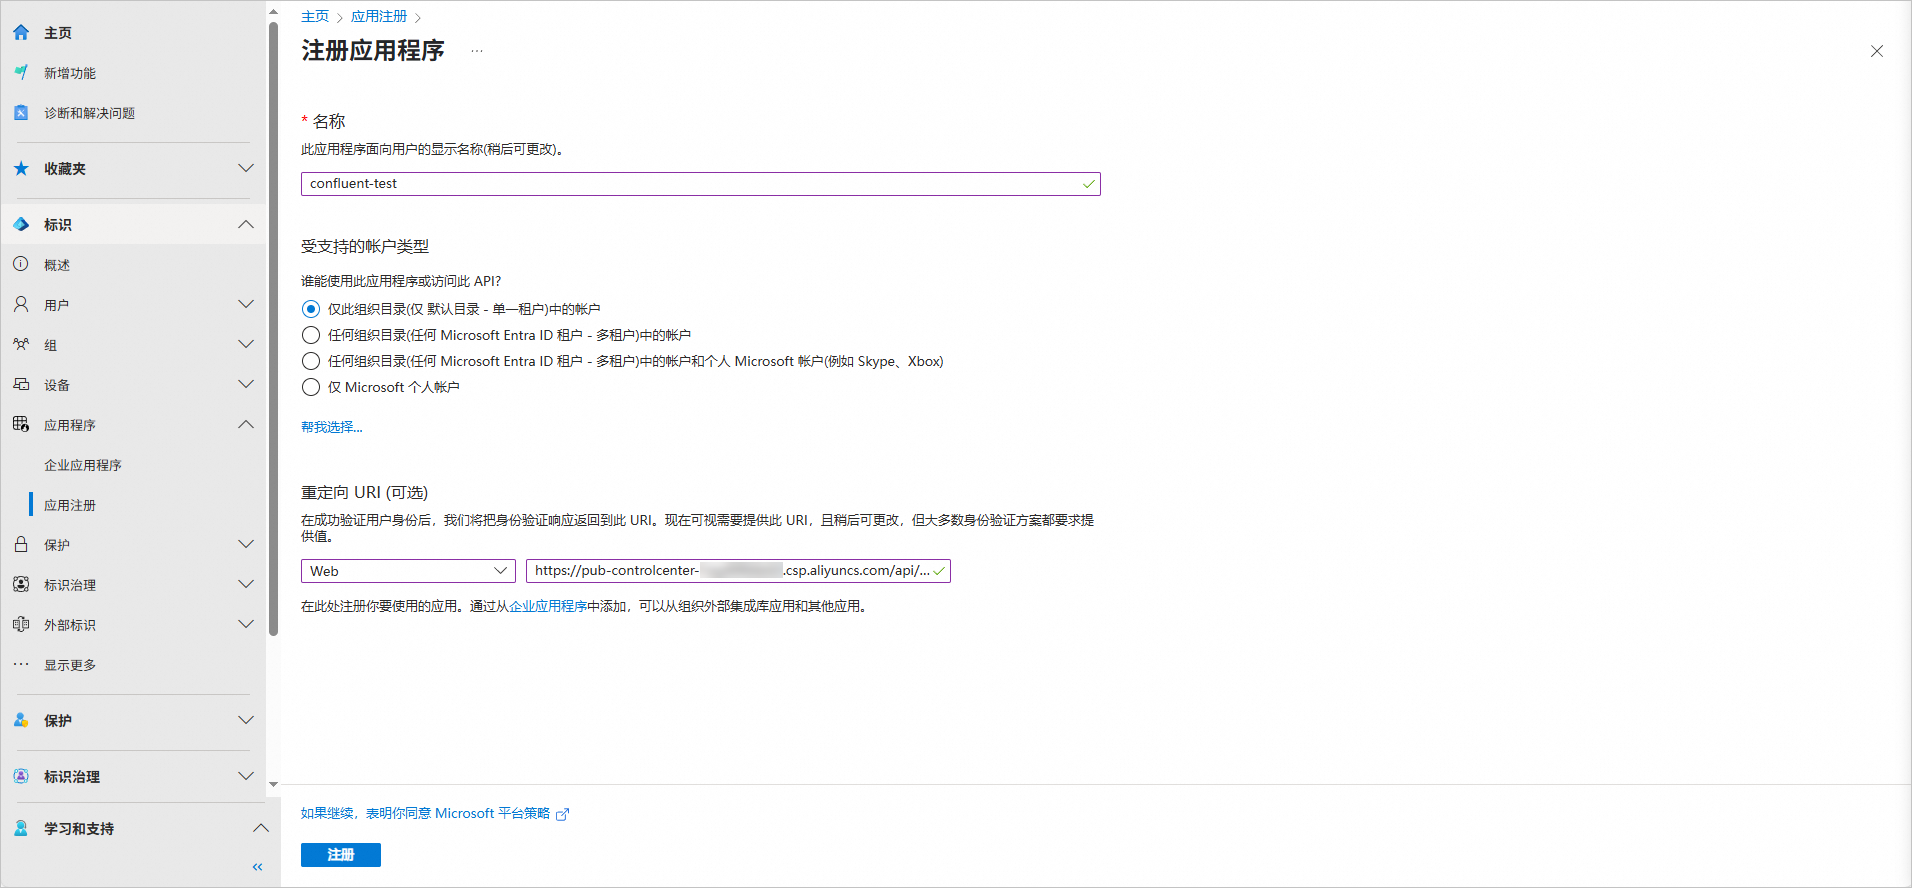This screenshot has height=888, width=1912.
Task: Click the redirect URI input field
Action: click(738, 571)
